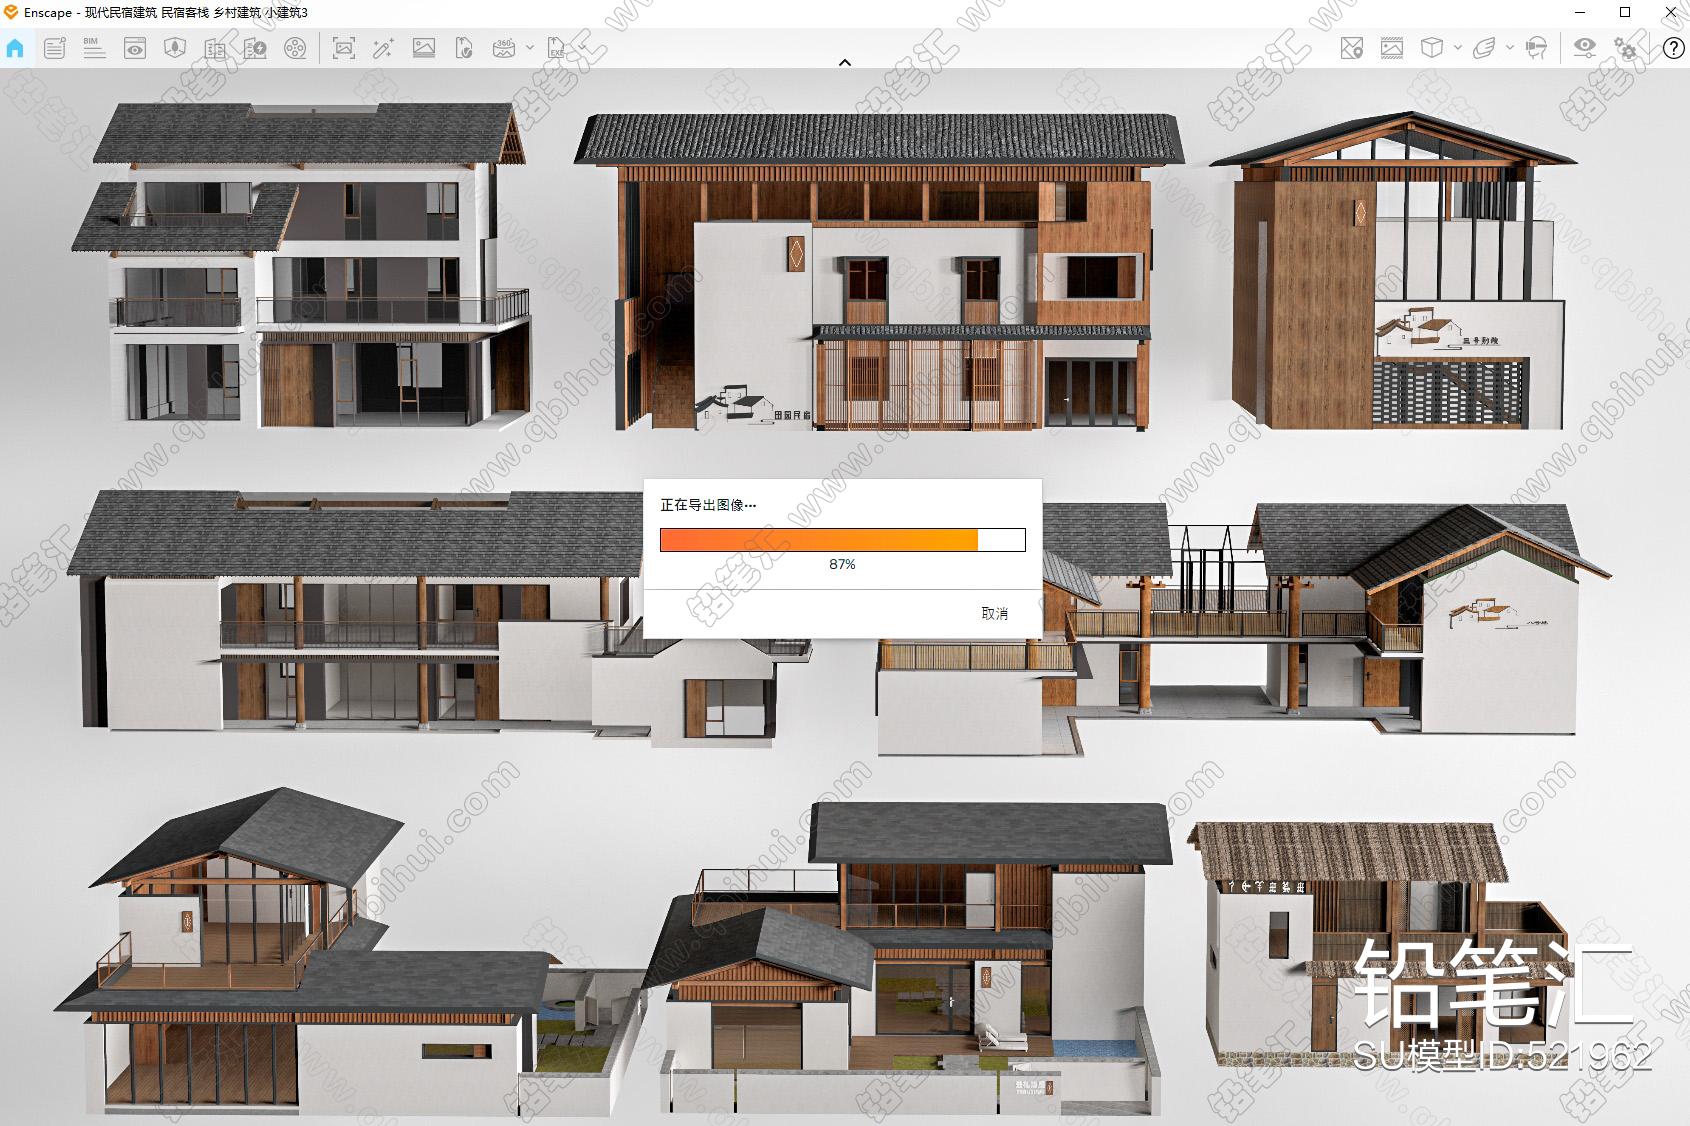Viewport: 1690px width, 1126px height.
Task: Close the Enscape window
Action: click(1670, 12)
